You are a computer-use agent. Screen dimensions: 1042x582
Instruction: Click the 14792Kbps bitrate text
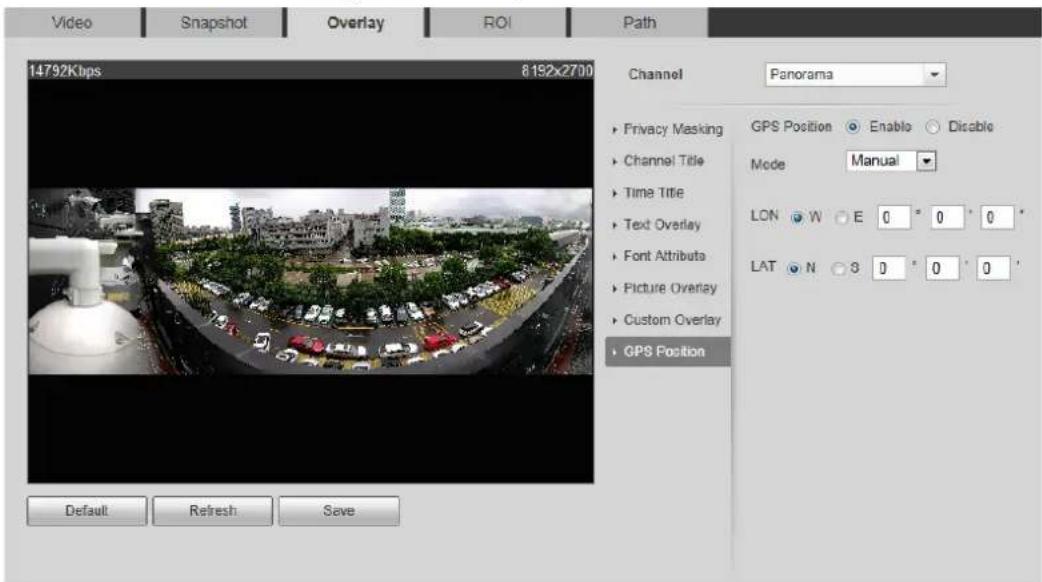(x=65, y=71)
